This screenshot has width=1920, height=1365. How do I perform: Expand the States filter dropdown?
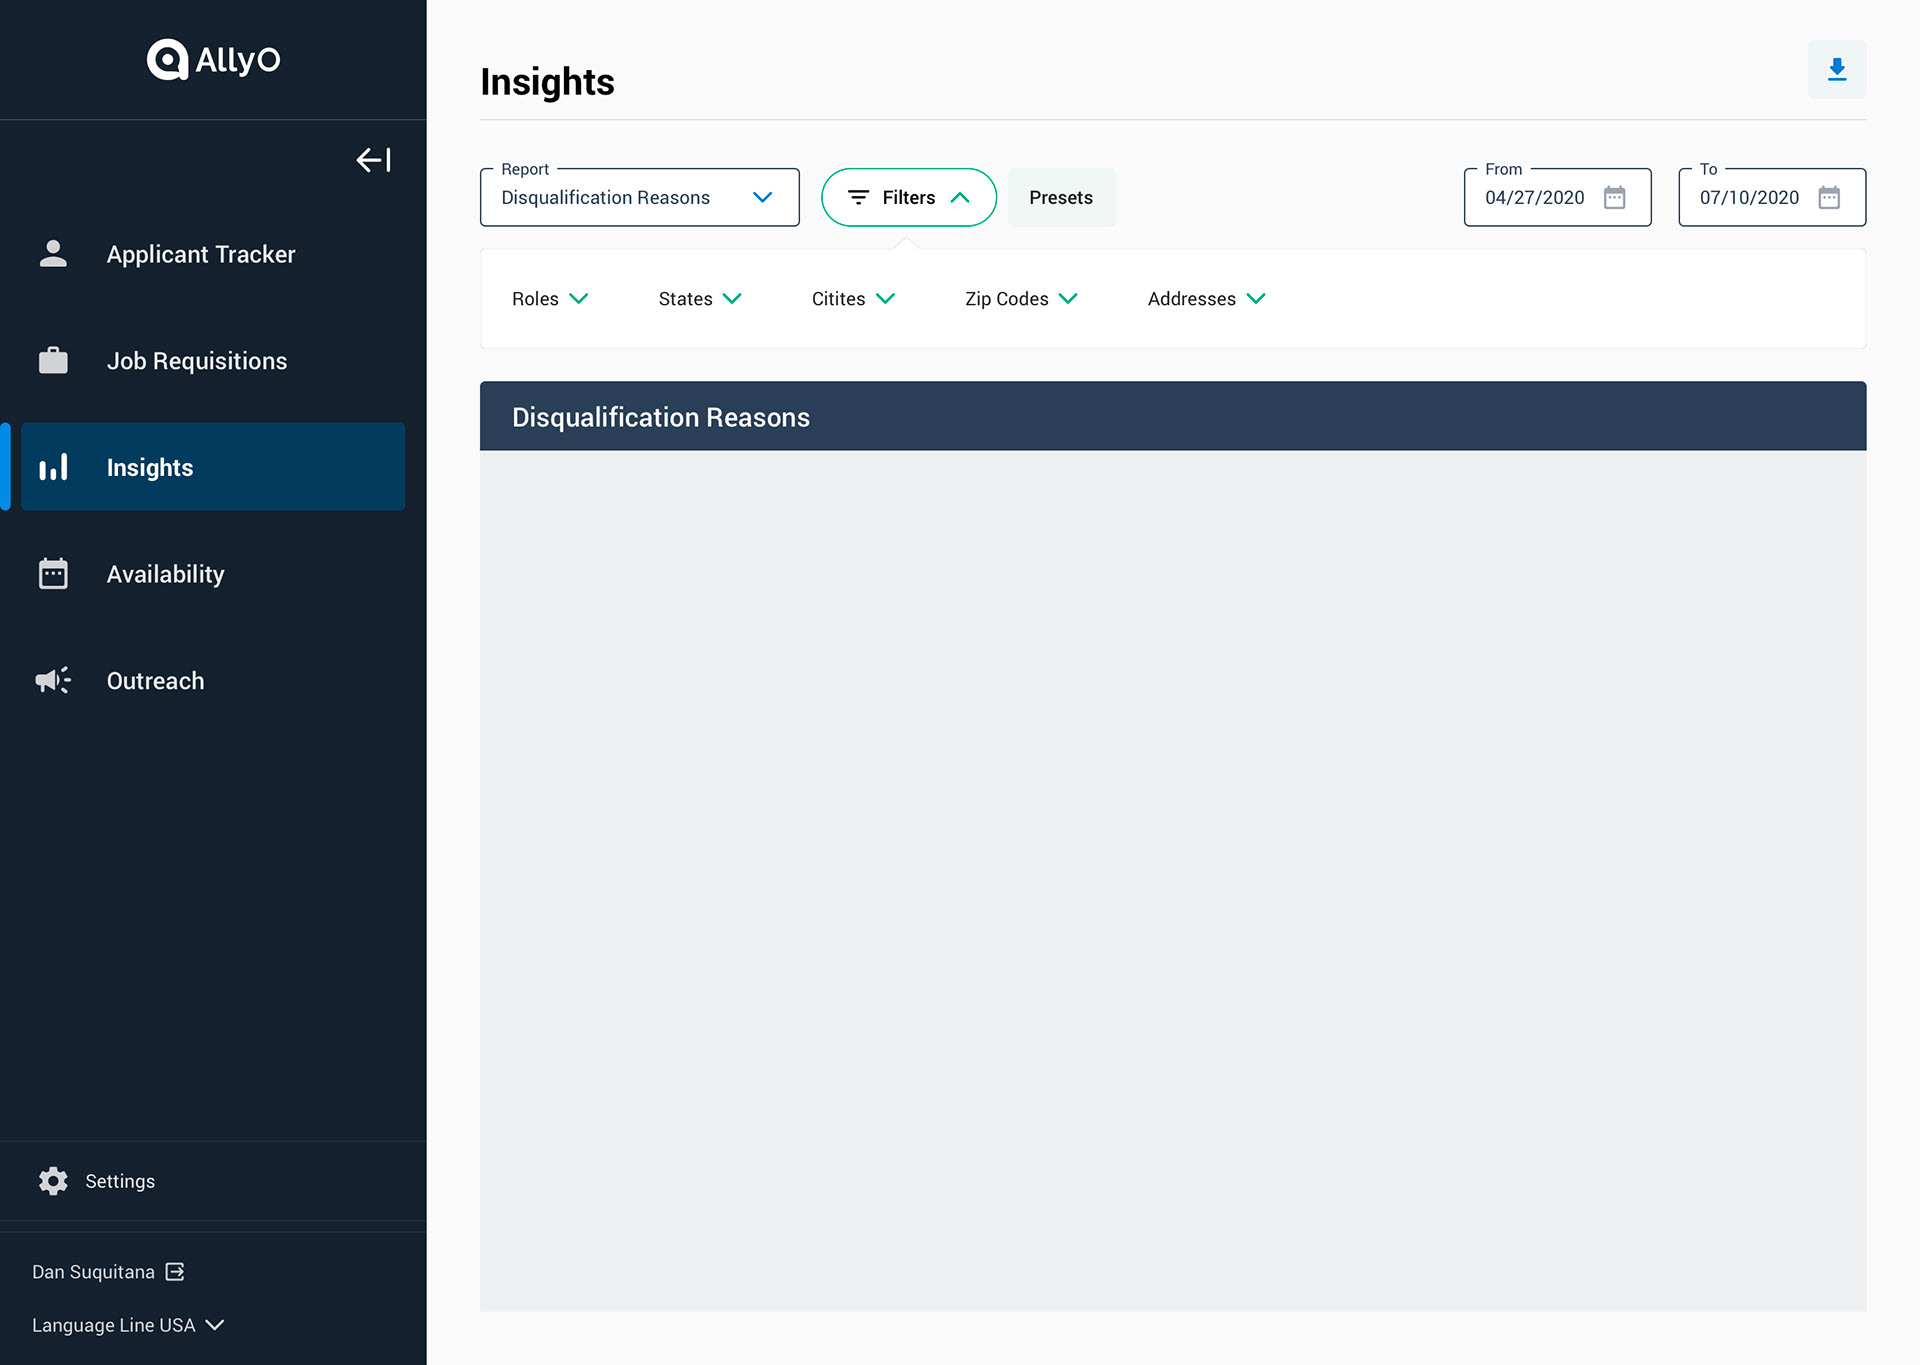(700, 299)
